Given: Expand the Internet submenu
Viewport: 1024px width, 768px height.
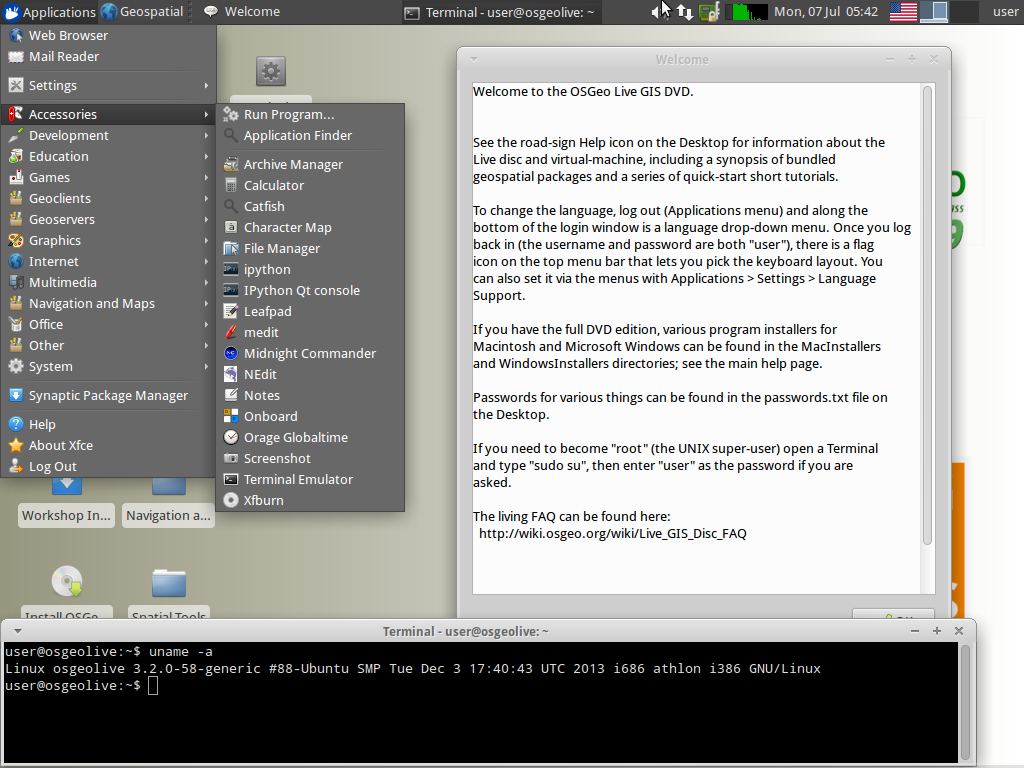Looking at the screenshot, I should pyautogui.click(x=108, y=261).
